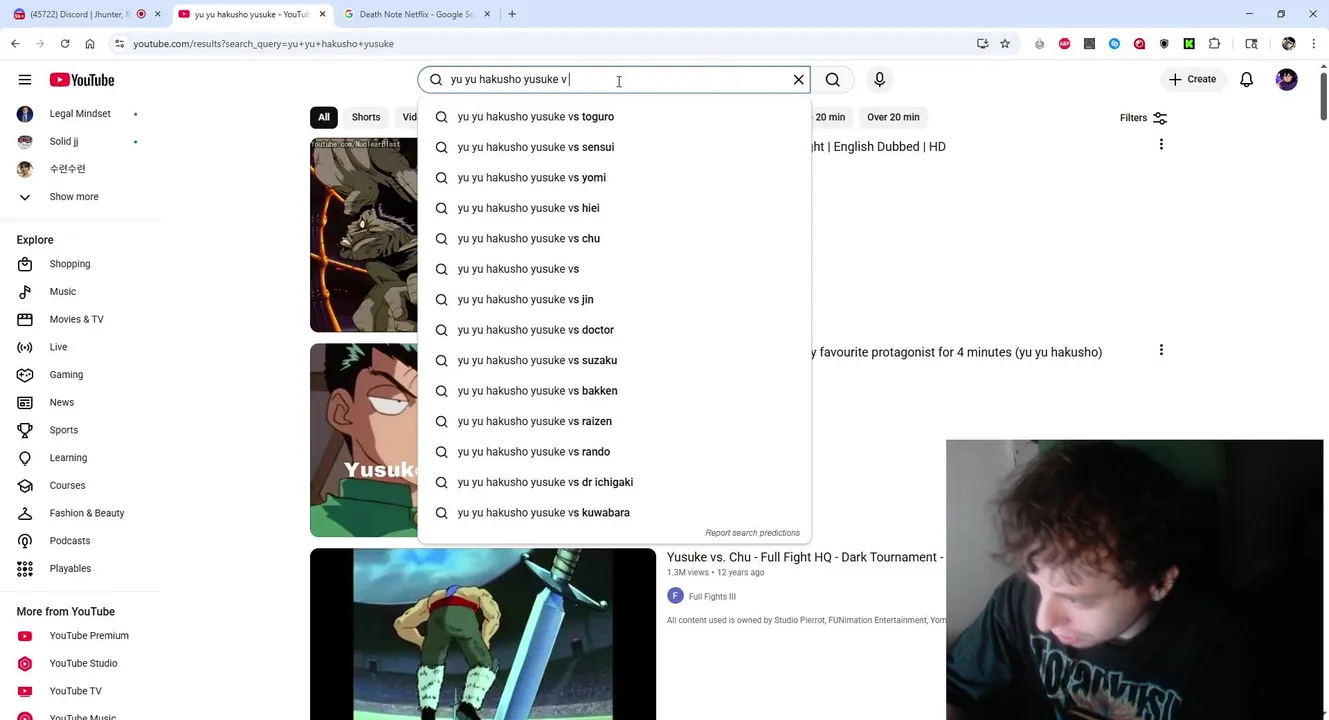Image resolution: width=1329 pixels, height=720 pixels.
Task: Go to the YouTube home logo
Action: [82, 80]
